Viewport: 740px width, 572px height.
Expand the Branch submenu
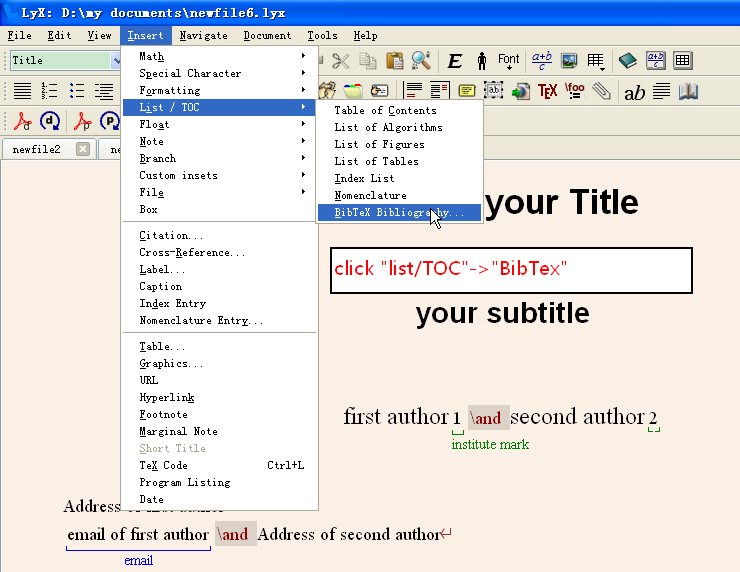click(x=221, y=158)
